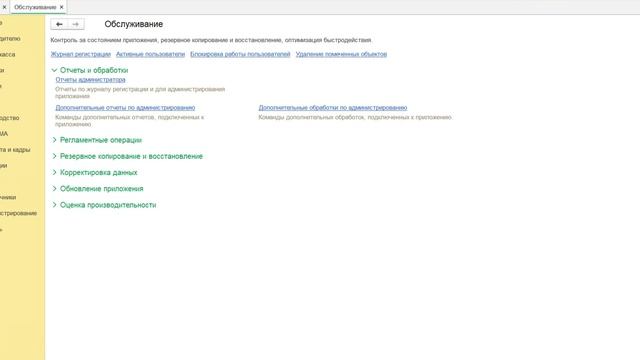The image size is (640, 360).
Task: Switch to the Обслуживание tab
Action: click(35, 7)
